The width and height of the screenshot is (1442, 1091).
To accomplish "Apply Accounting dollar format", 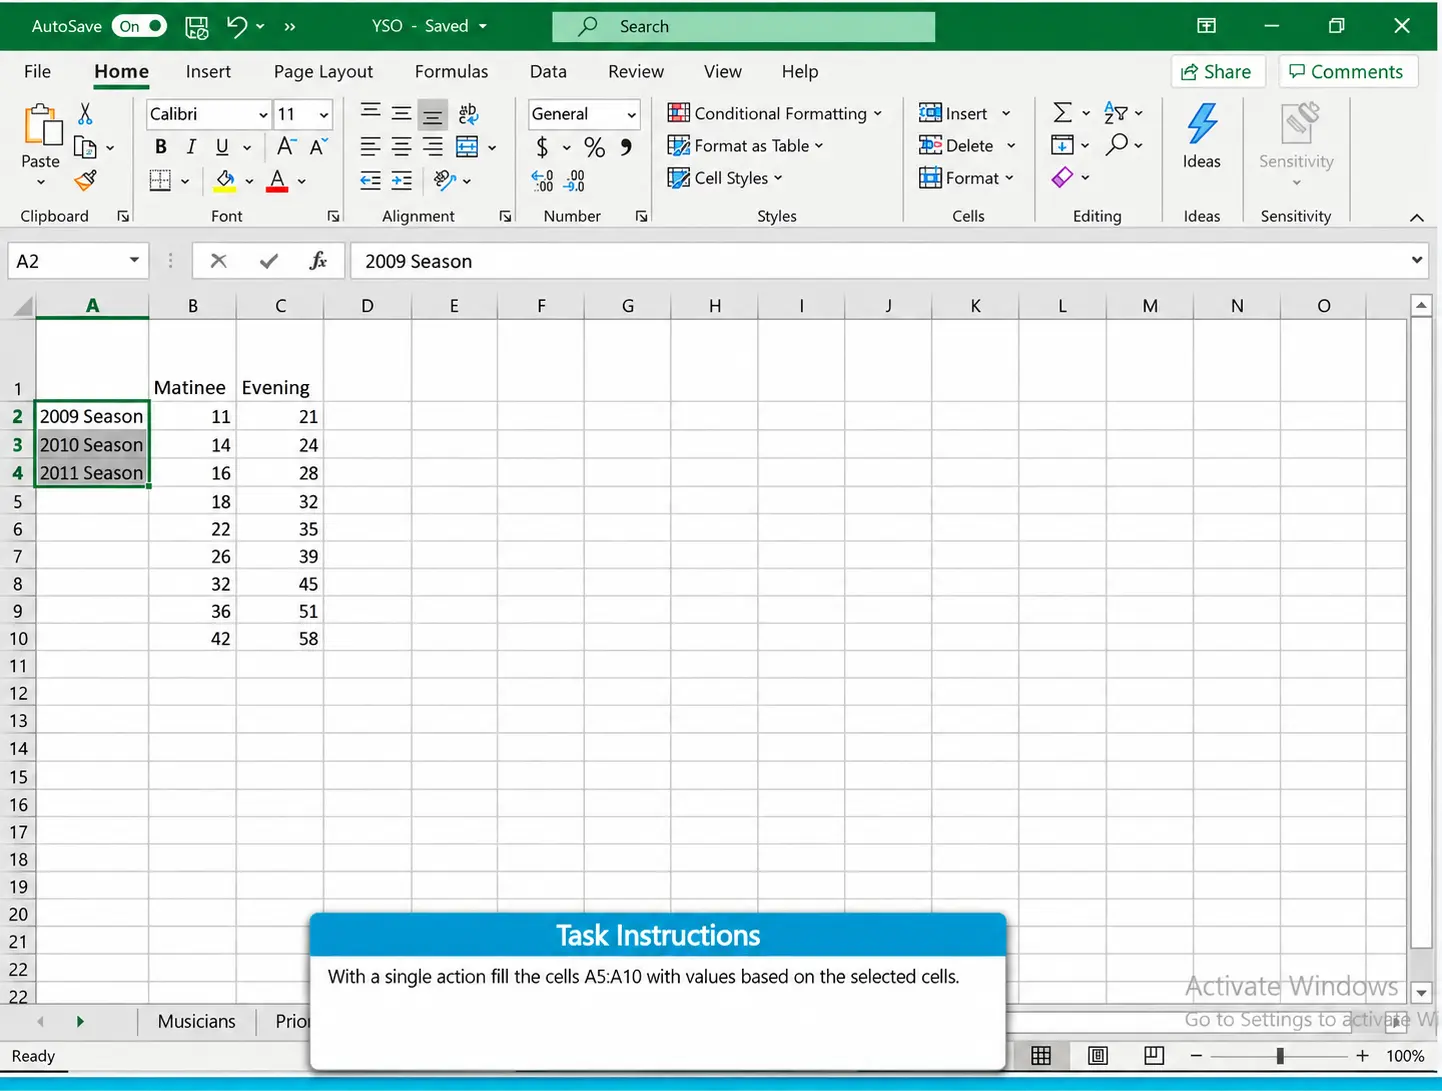I will (542, 147).
